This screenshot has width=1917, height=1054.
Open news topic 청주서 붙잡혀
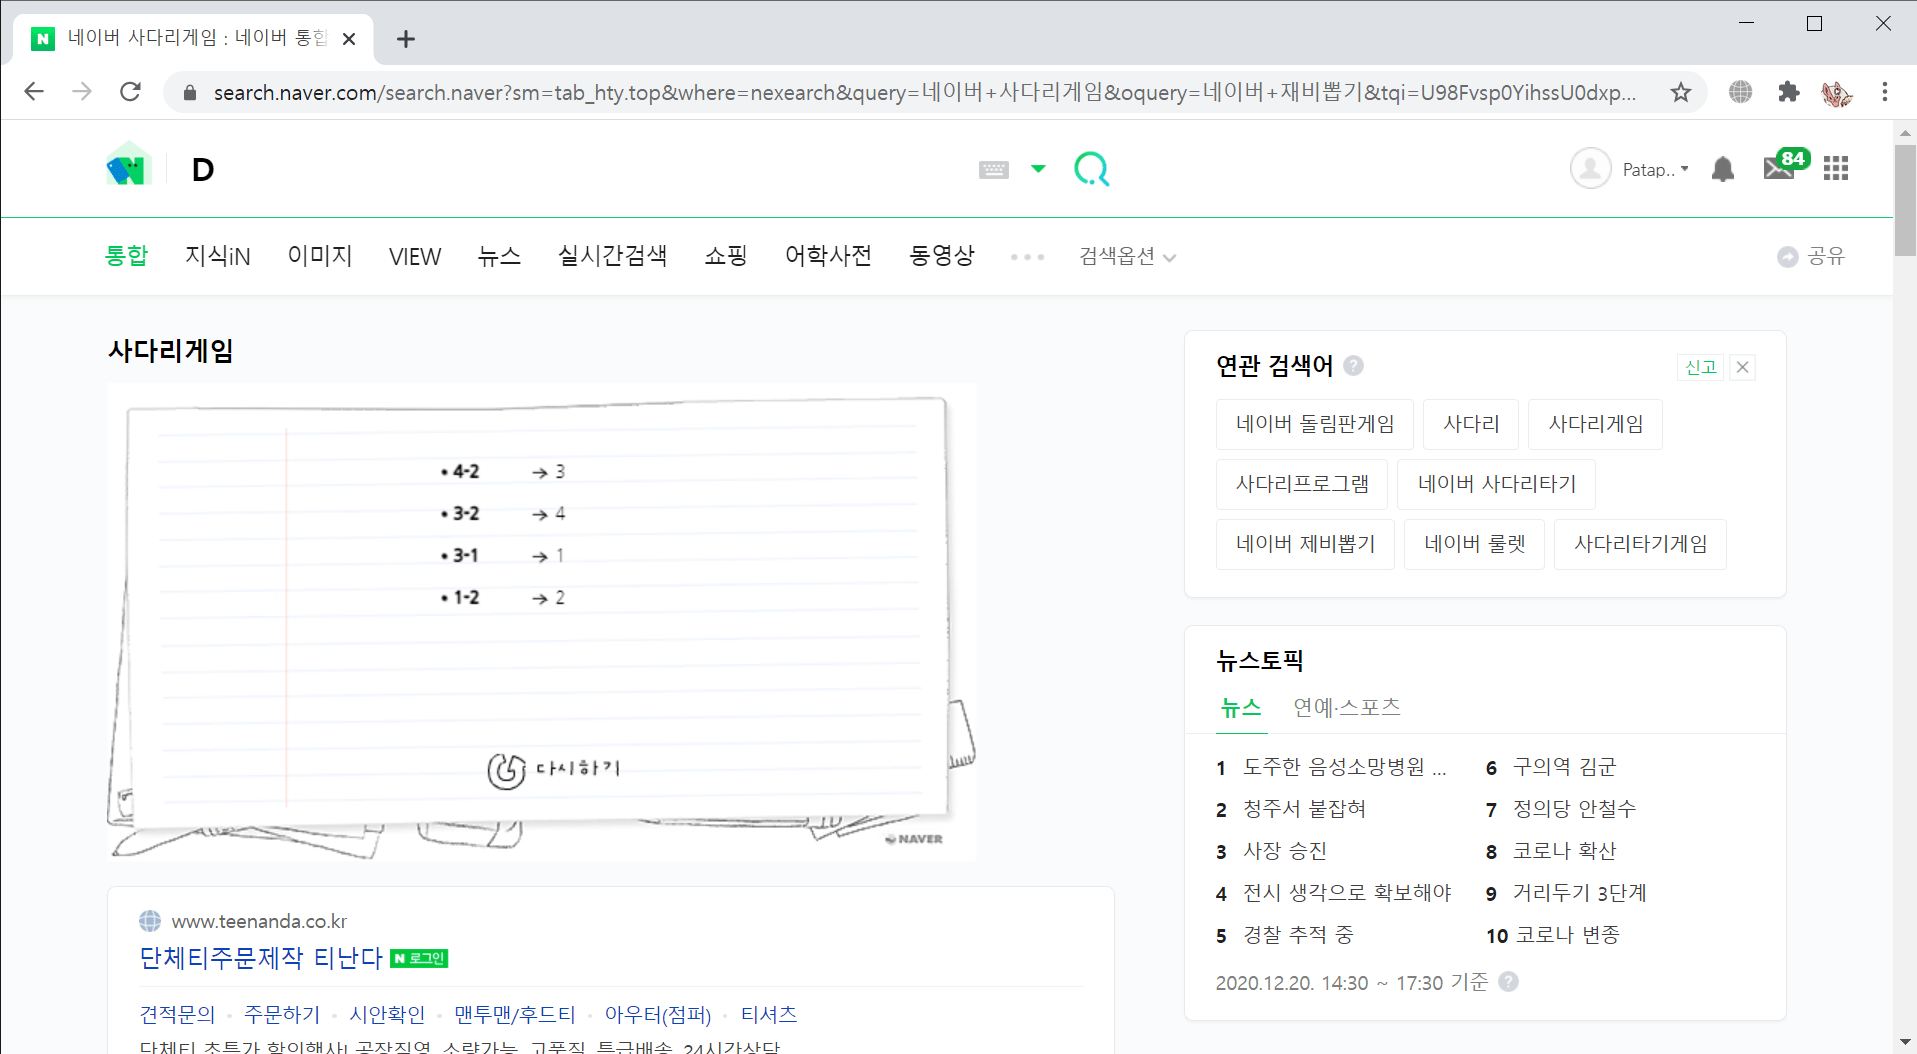click(1304, 809)
